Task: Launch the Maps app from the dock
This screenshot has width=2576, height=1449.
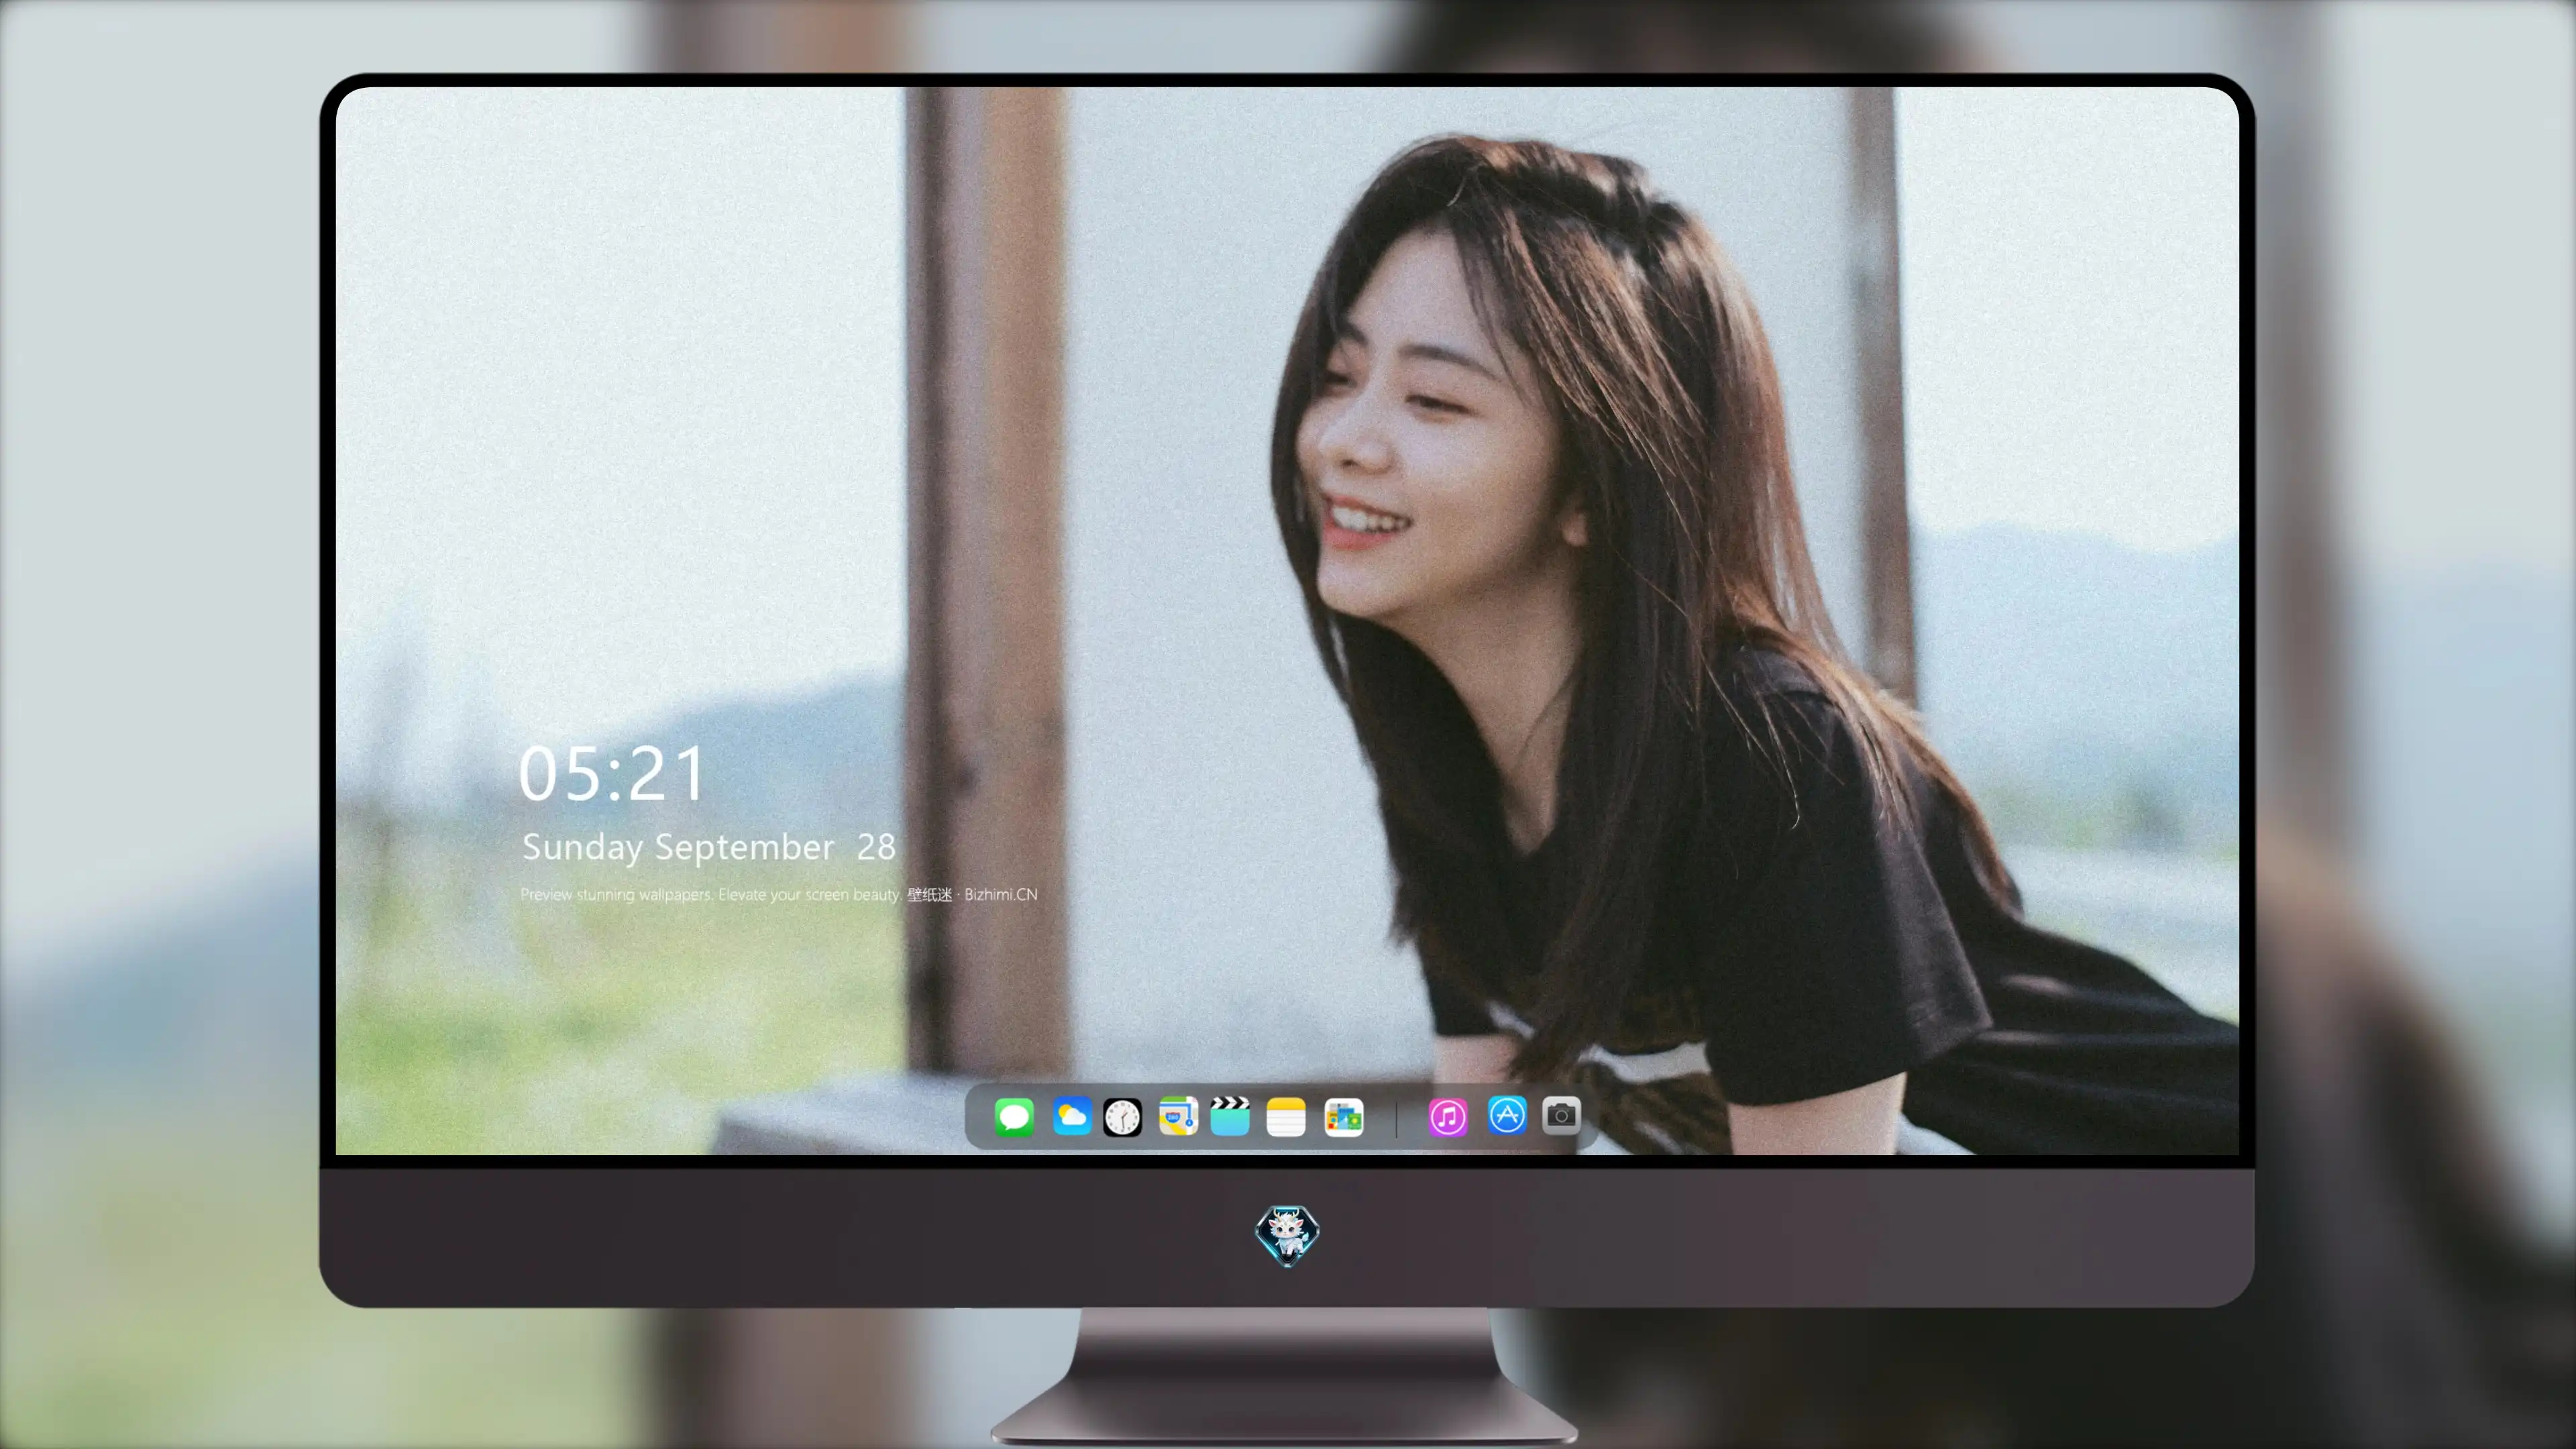Action: click(1178, 1116)
